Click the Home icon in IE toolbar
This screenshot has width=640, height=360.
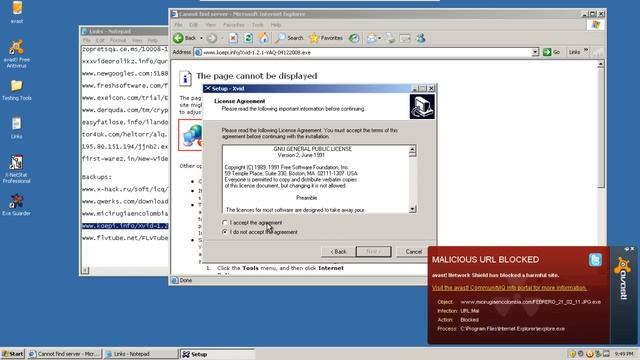264,38
